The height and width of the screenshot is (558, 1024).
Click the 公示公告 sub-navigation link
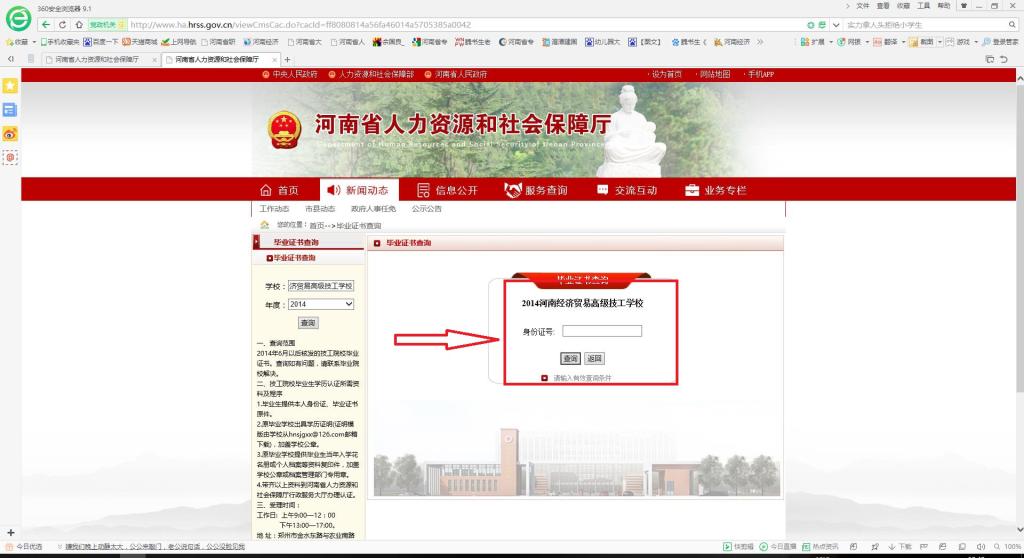pyautogui.click(x=426, y=209)
